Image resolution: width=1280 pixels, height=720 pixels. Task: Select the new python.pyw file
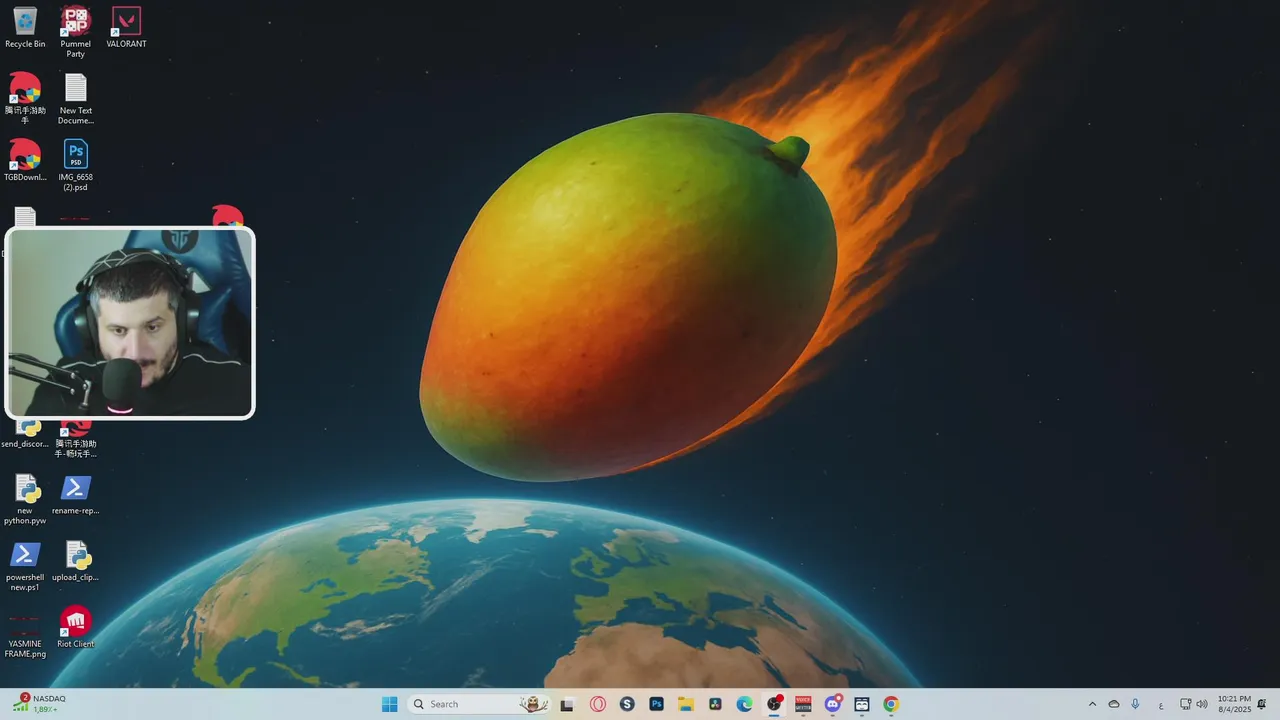25,498
